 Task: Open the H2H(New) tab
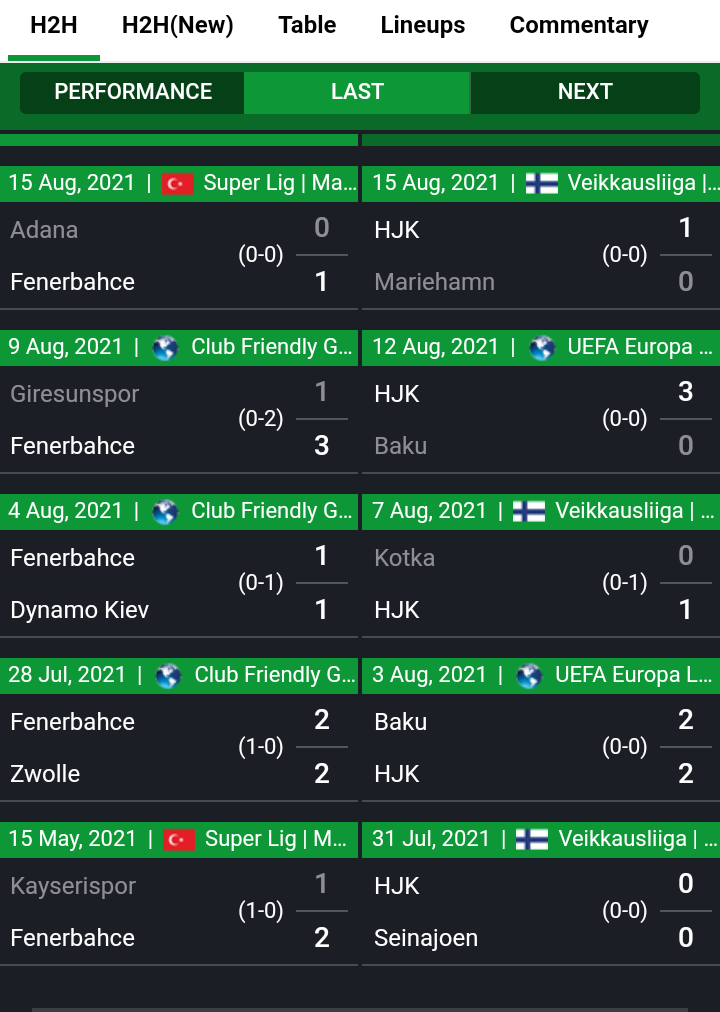(177, 25)
